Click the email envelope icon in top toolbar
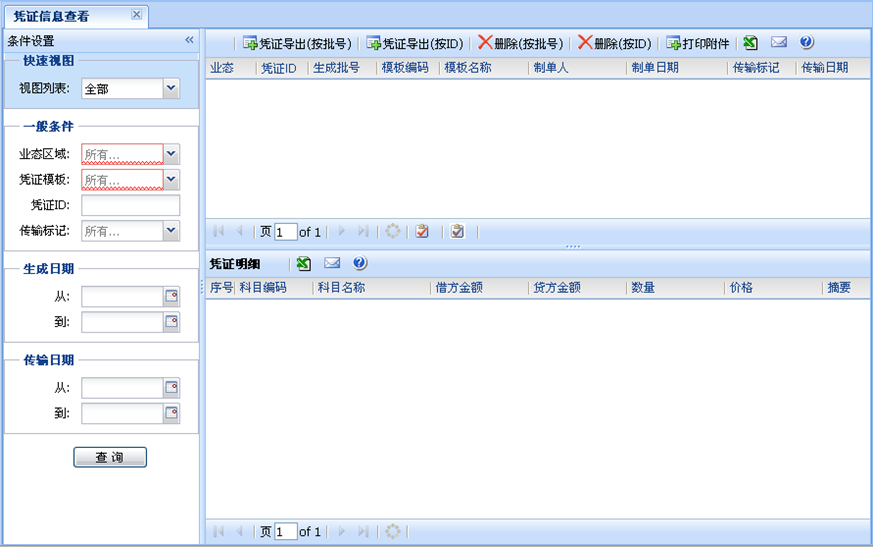Viewport: 873px width, 547px height. click(778, 43)
